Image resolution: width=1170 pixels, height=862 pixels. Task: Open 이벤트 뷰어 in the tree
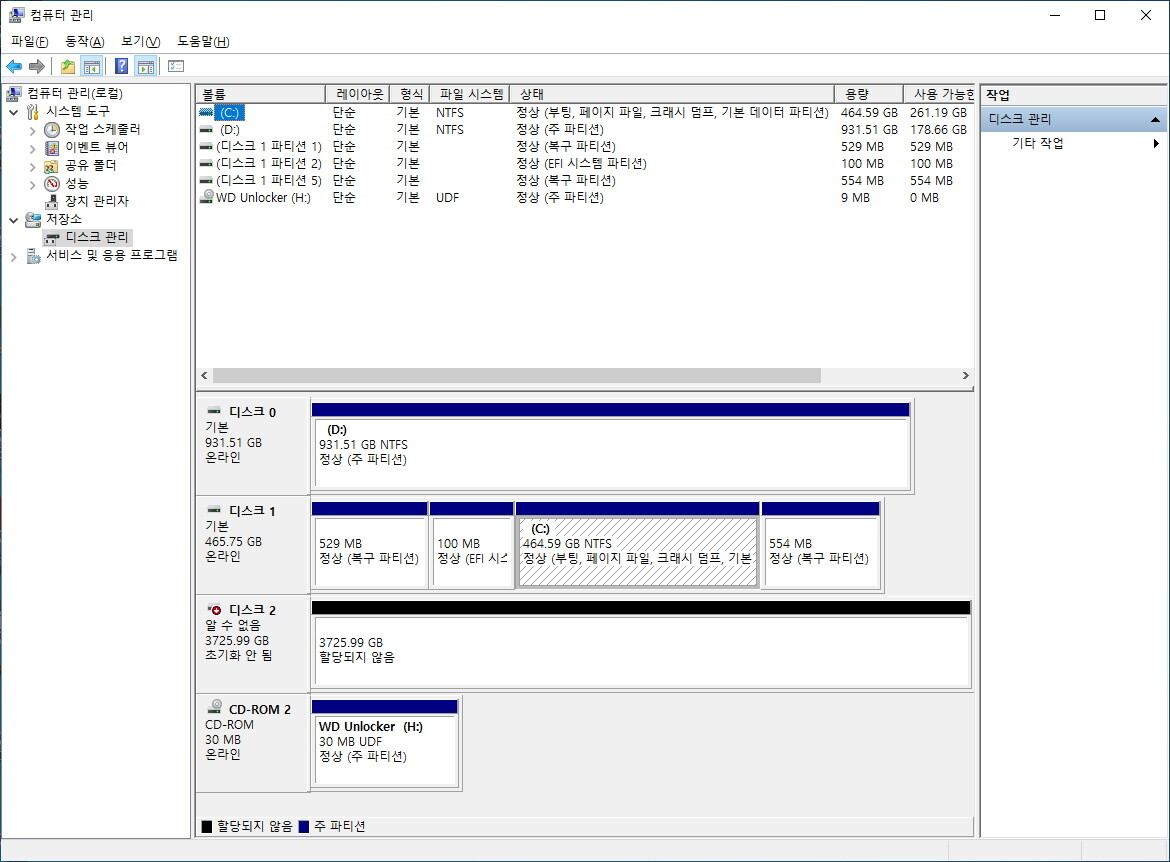96,147
